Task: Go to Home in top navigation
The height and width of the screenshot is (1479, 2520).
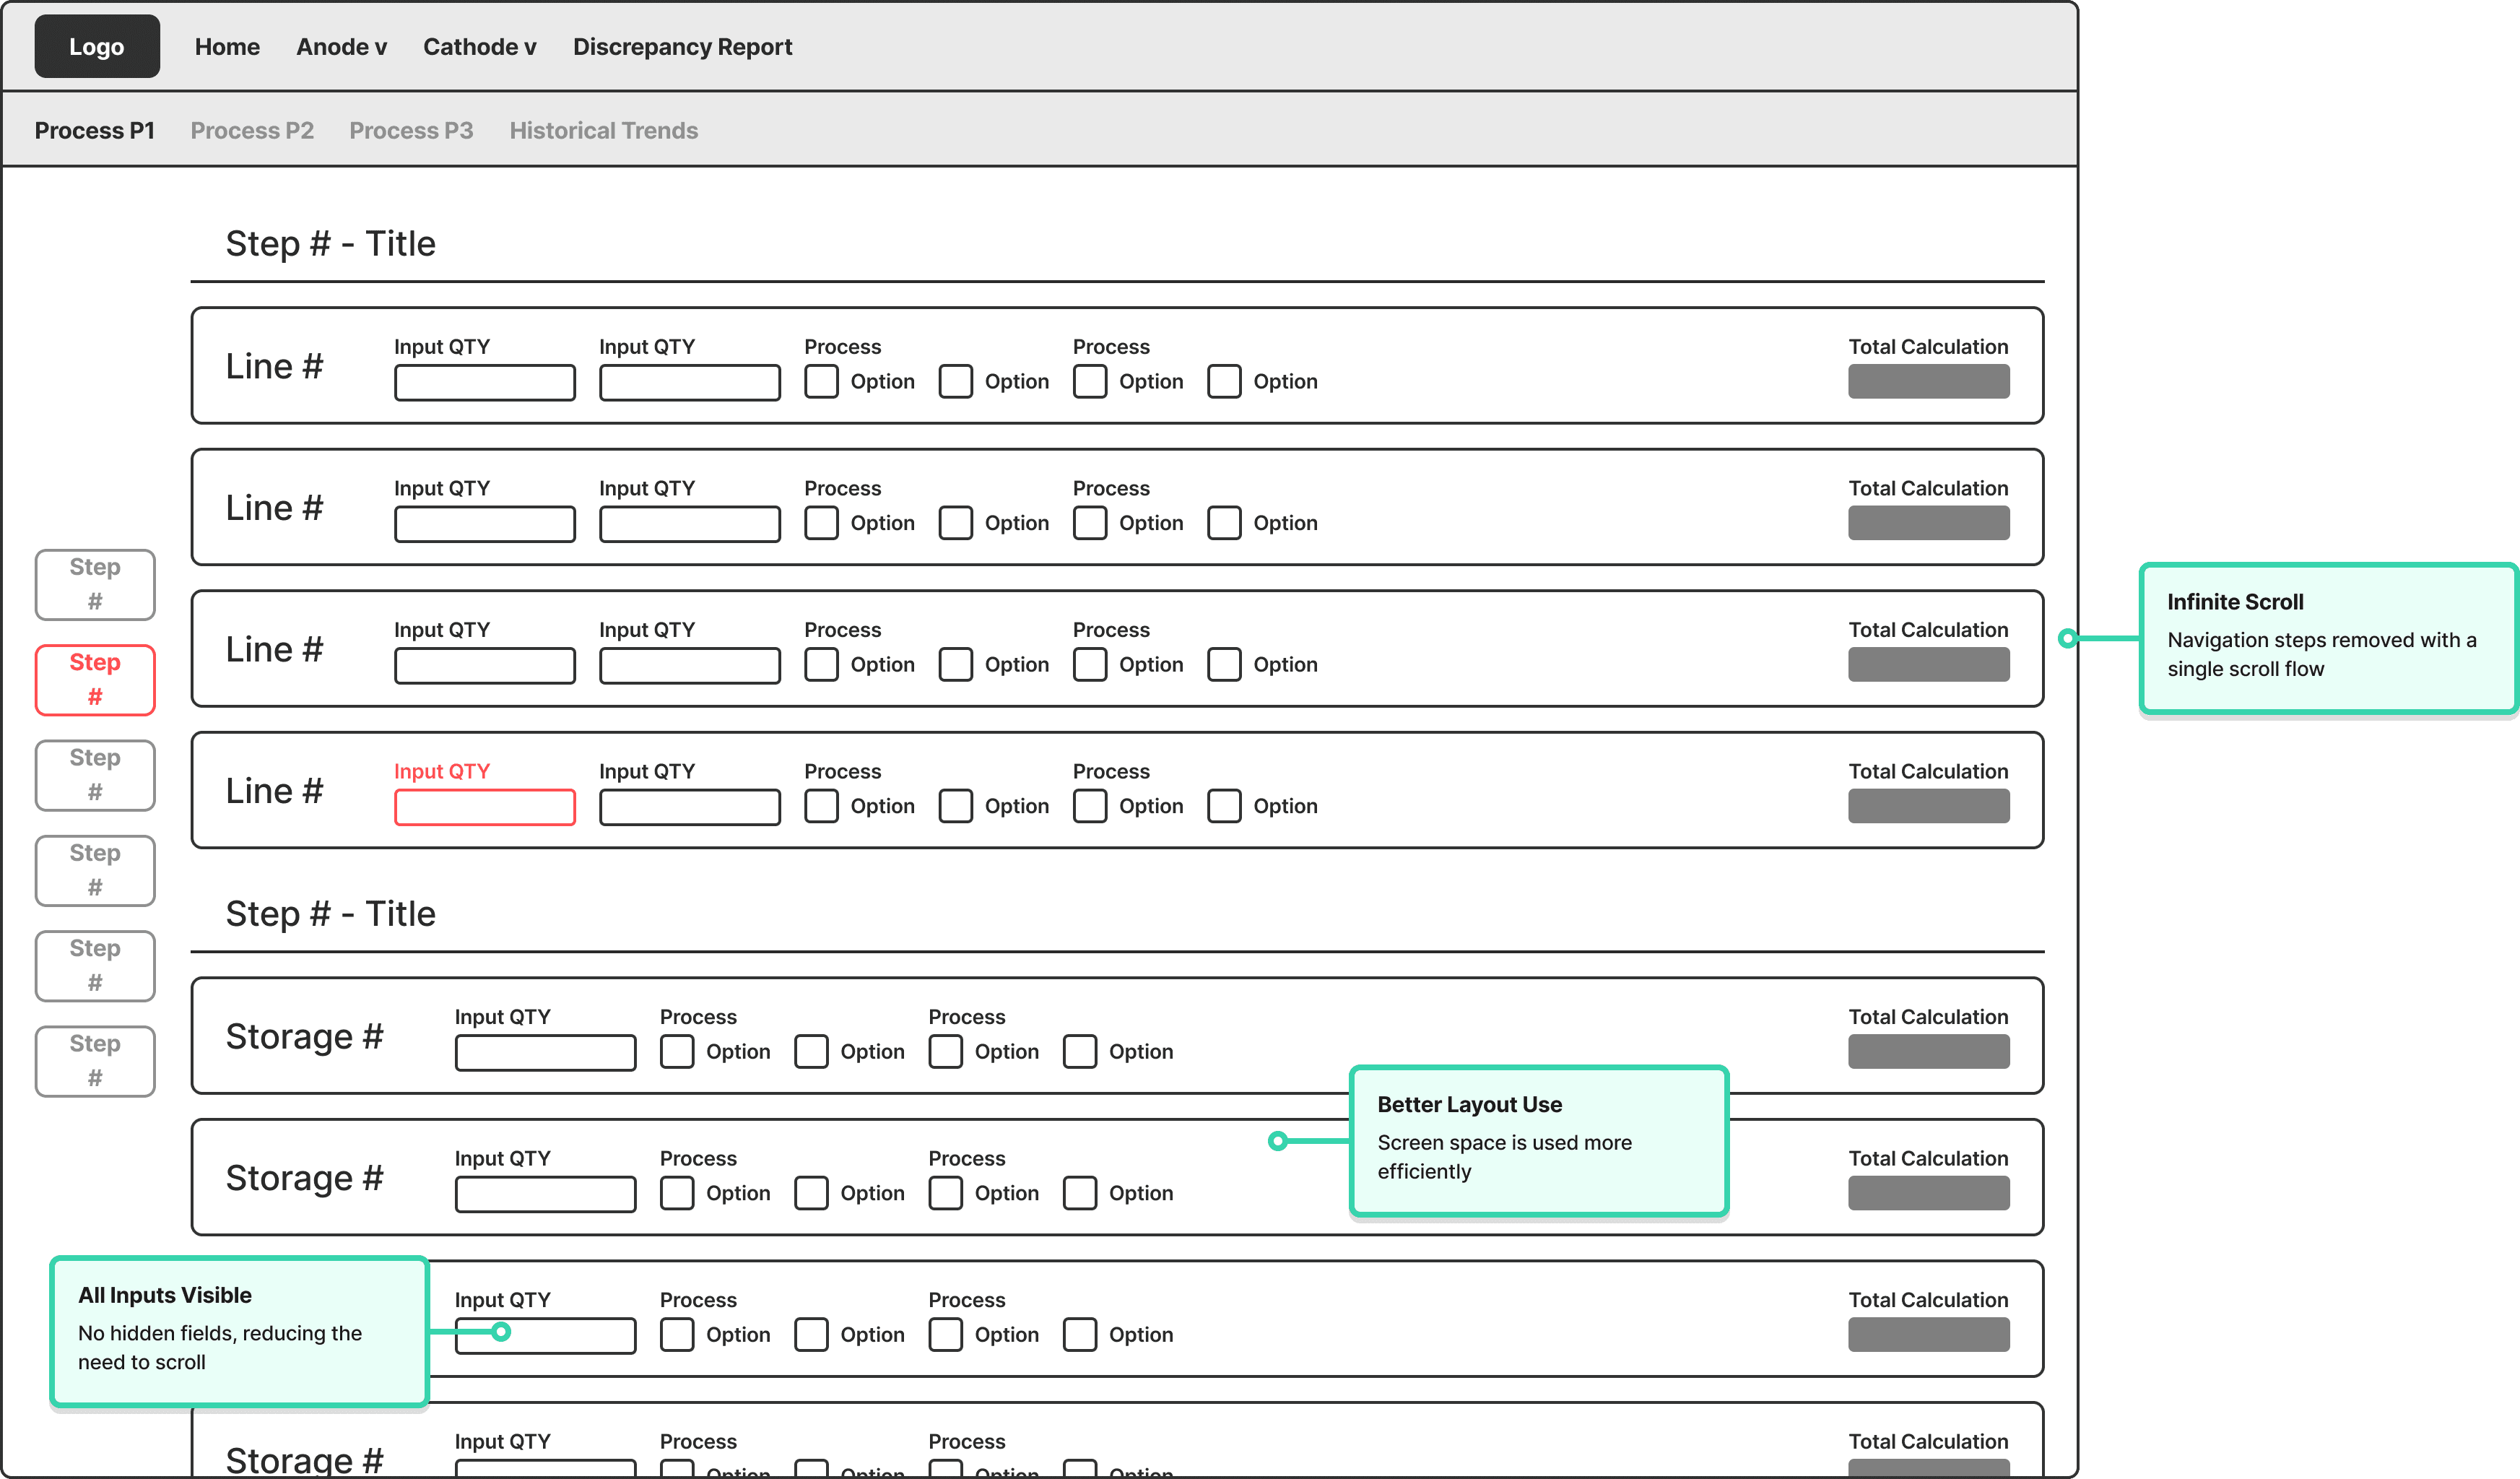Action: pos(227,47)
